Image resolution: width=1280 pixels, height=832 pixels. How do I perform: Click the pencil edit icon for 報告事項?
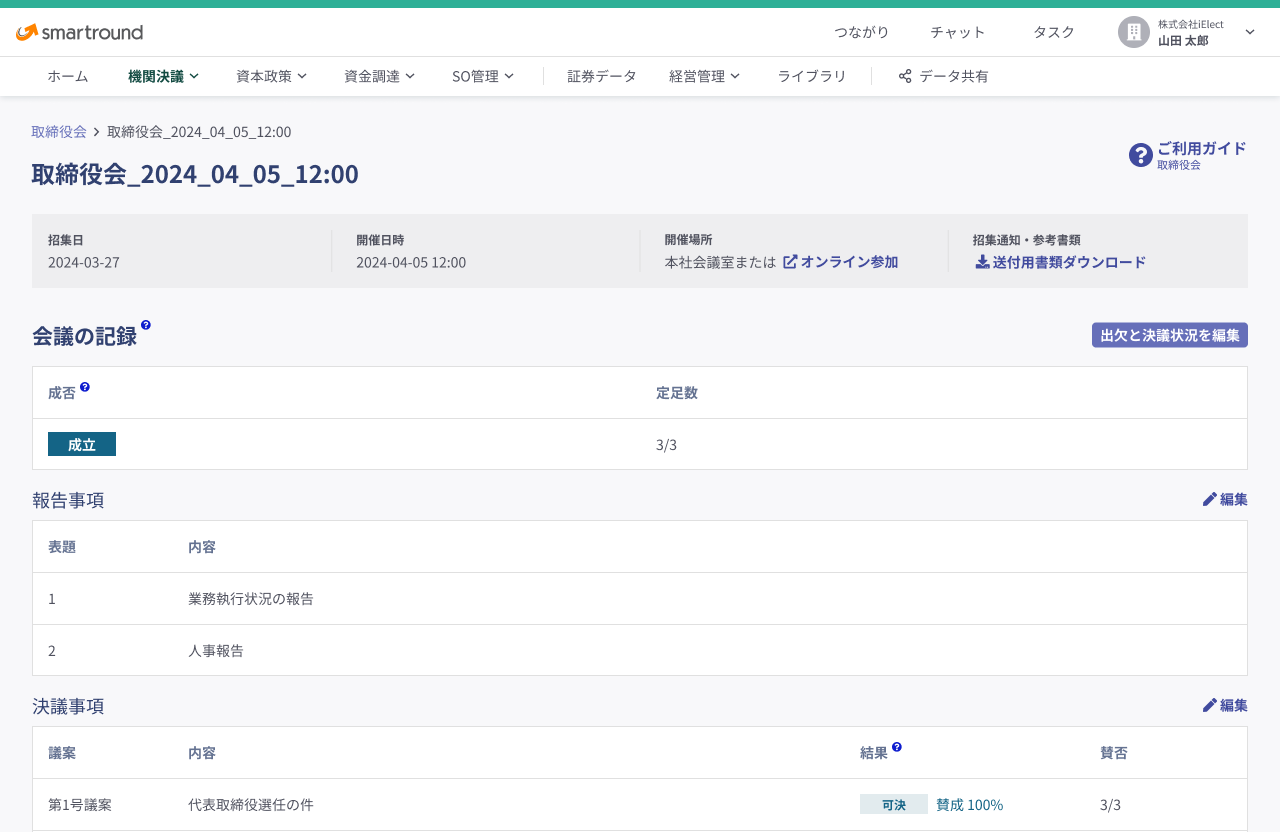[x=1208, y=499]
